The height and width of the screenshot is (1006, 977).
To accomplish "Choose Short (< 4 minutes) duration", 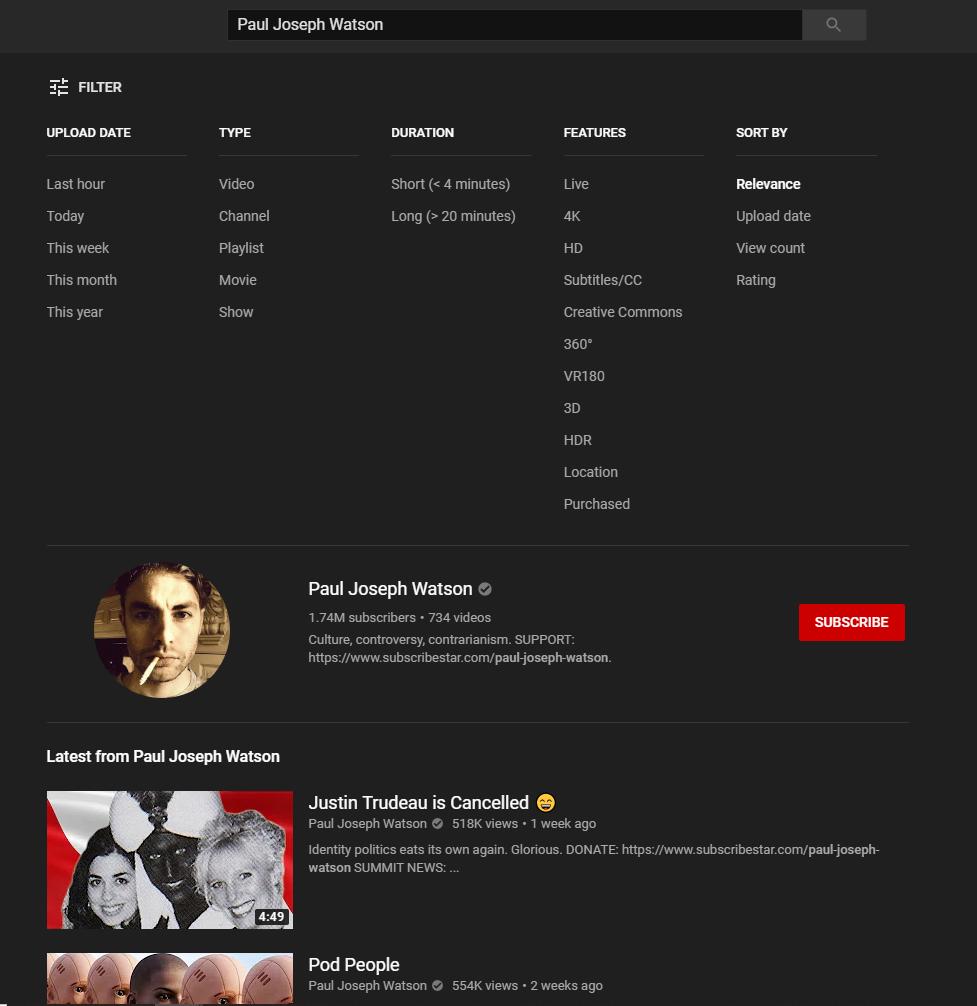I will (x=450, y=184).
